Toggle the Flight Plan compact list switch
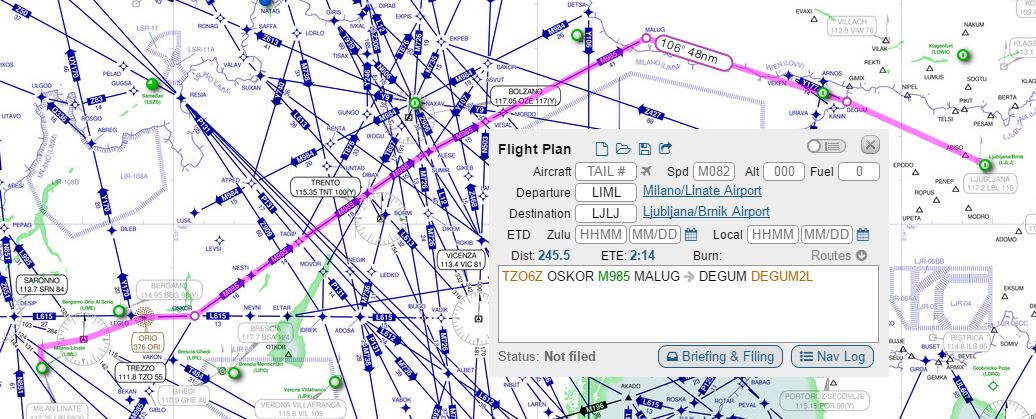 pyautogui.click(x=826, y=146)
